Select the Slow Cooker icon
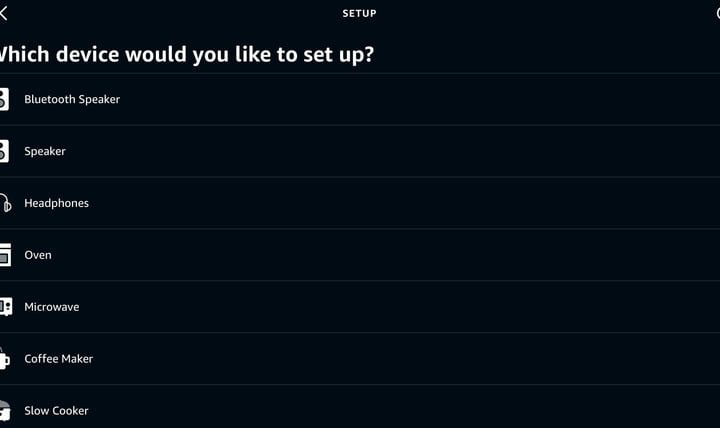 pos(5,410)
